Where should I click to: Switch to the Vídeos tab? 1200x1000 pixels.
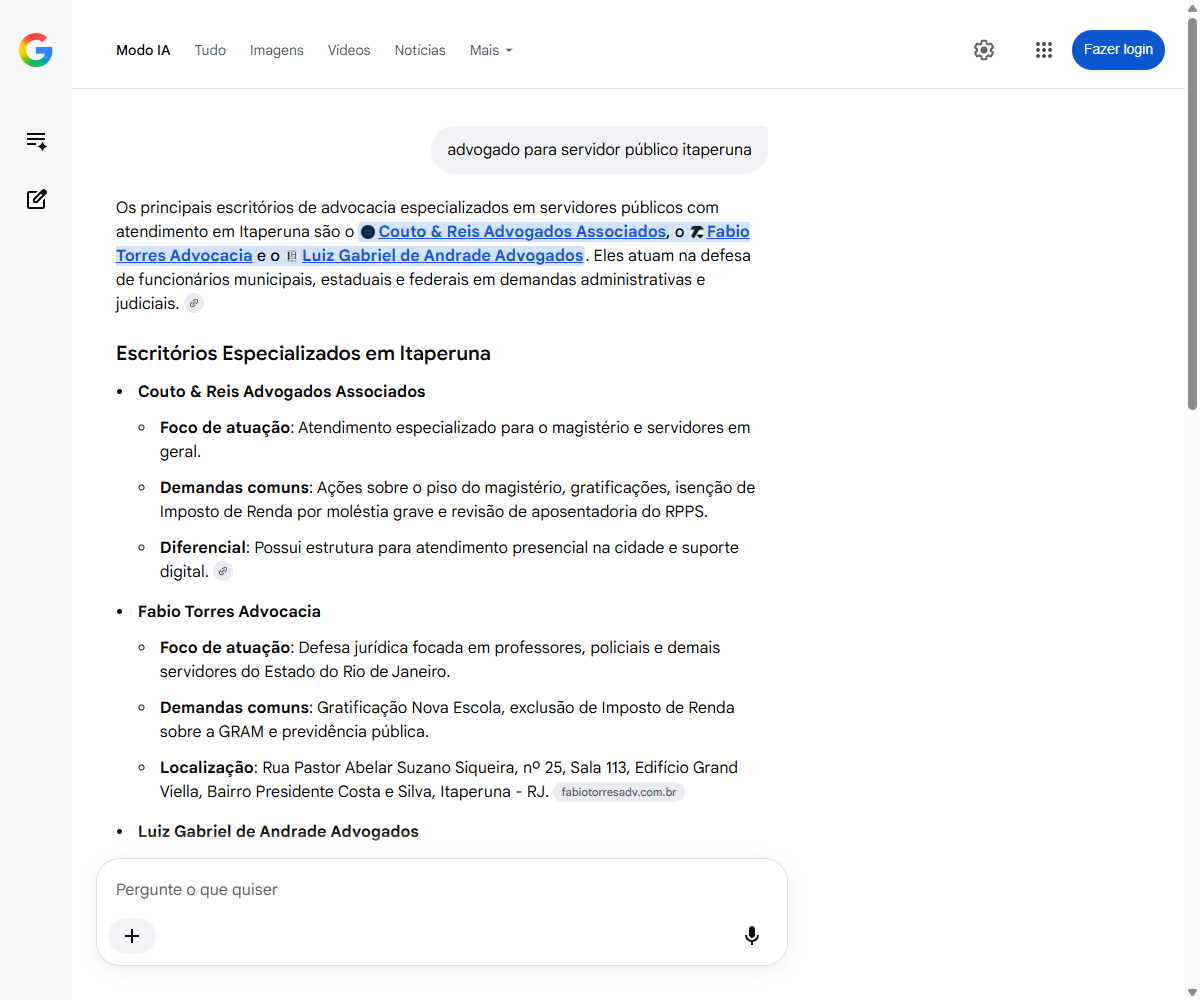(x=349, y=50)
